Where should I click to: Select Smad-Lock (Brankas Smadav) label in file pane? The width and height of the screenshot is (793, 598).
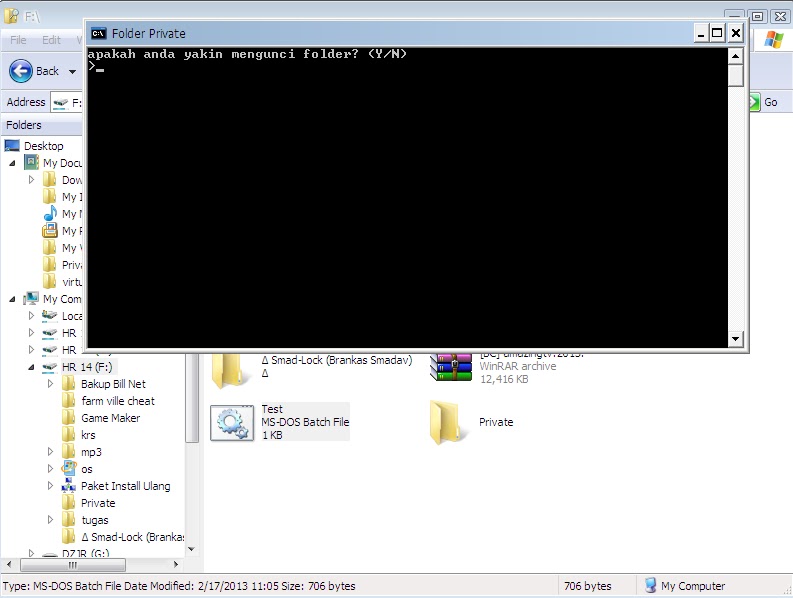click(x=337, y=360)
